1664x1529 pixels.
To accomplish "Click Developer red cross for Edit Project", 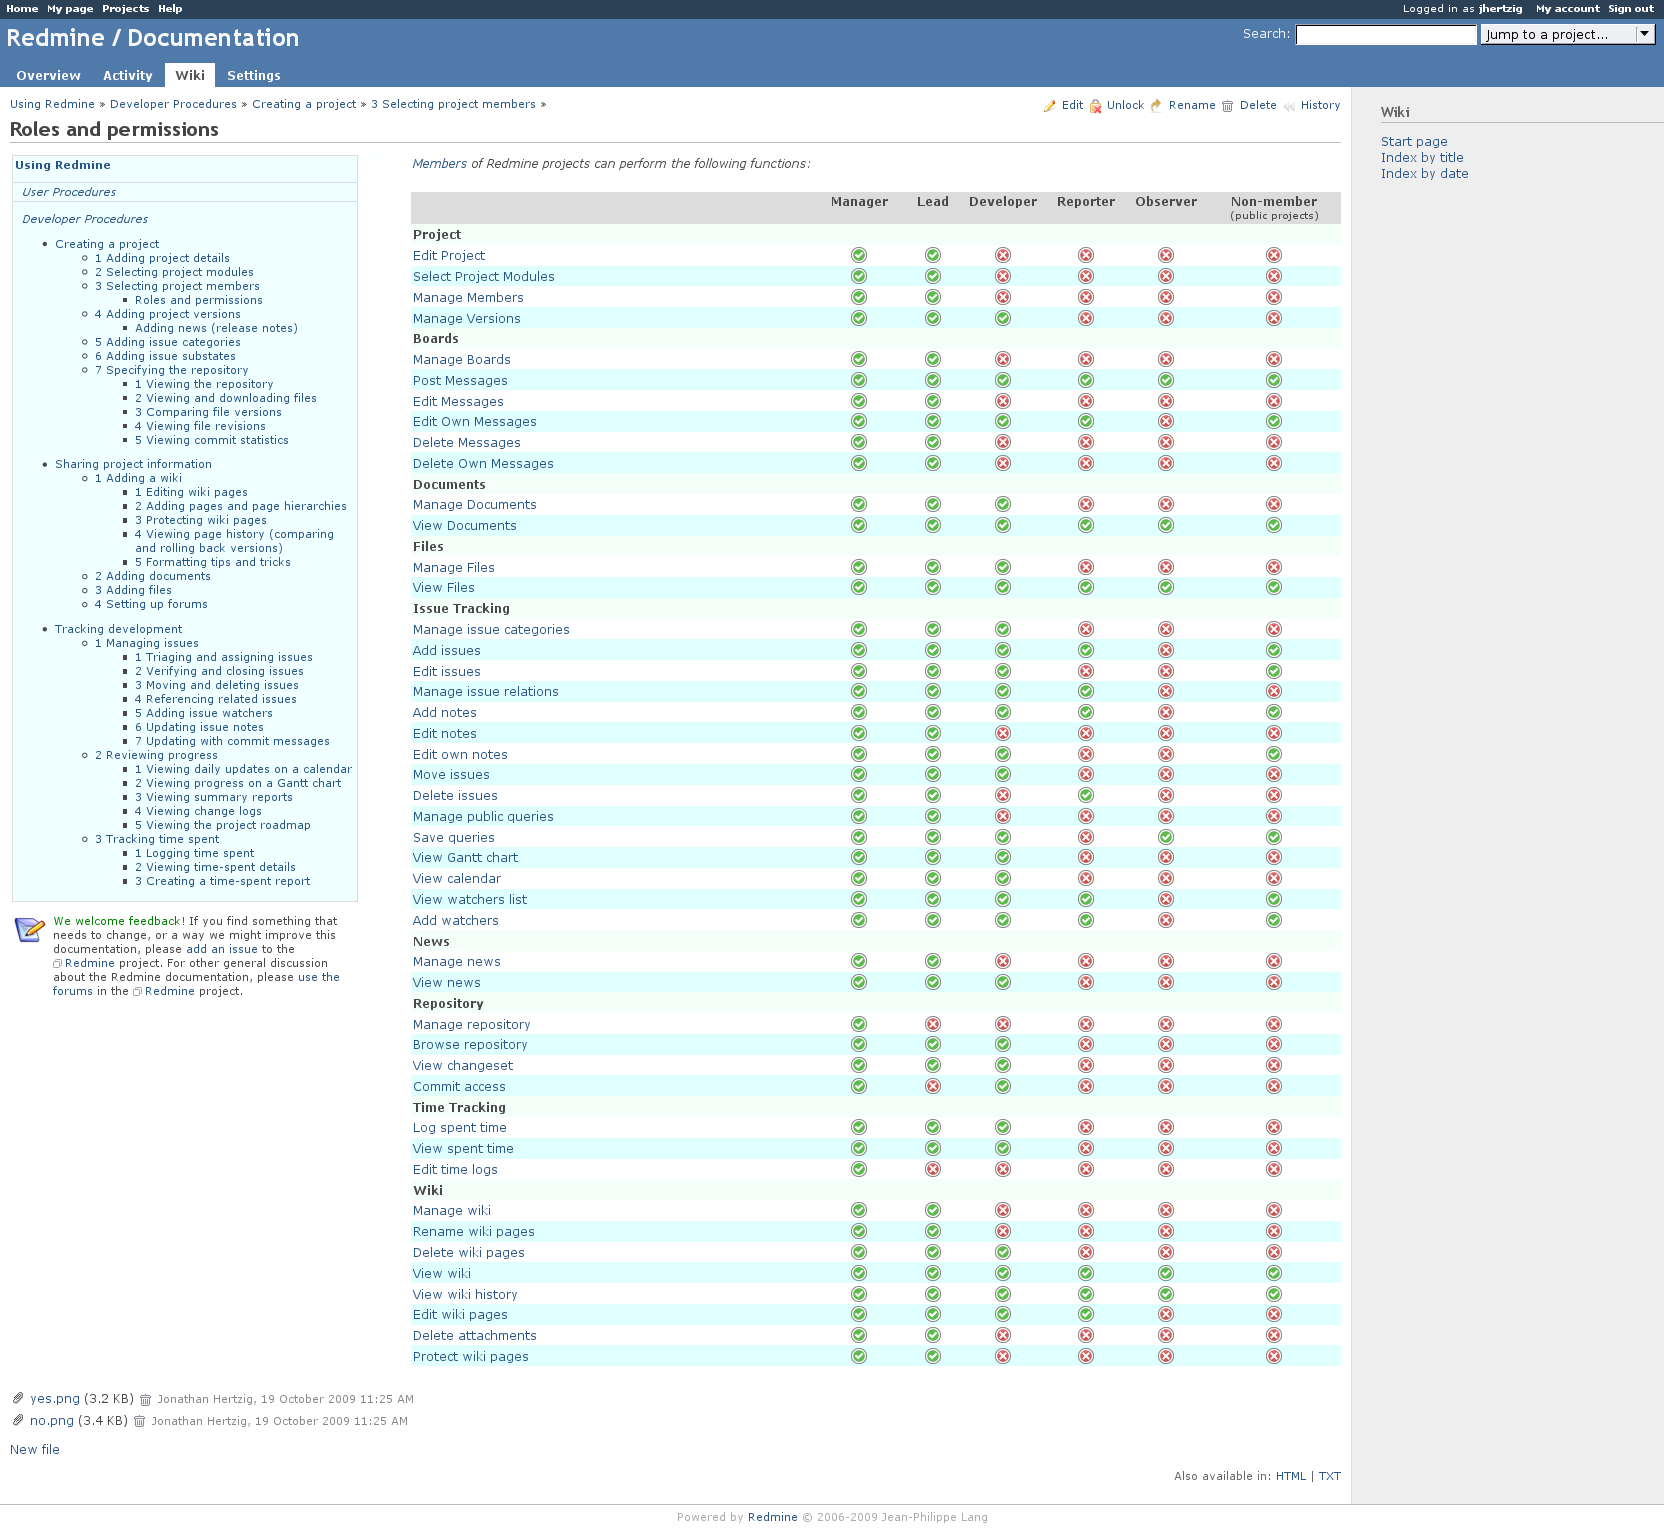I will (1003, 255).
